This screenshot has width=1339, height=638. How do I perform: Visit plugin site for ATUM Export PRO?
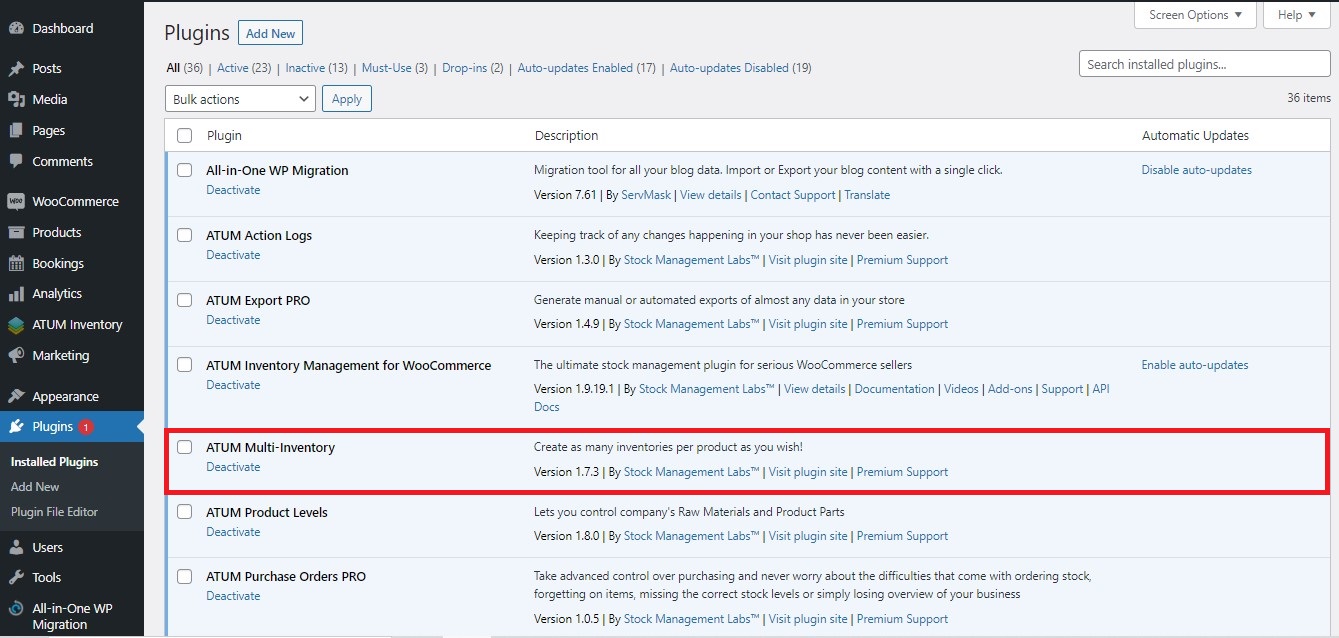tap(808, 324)
